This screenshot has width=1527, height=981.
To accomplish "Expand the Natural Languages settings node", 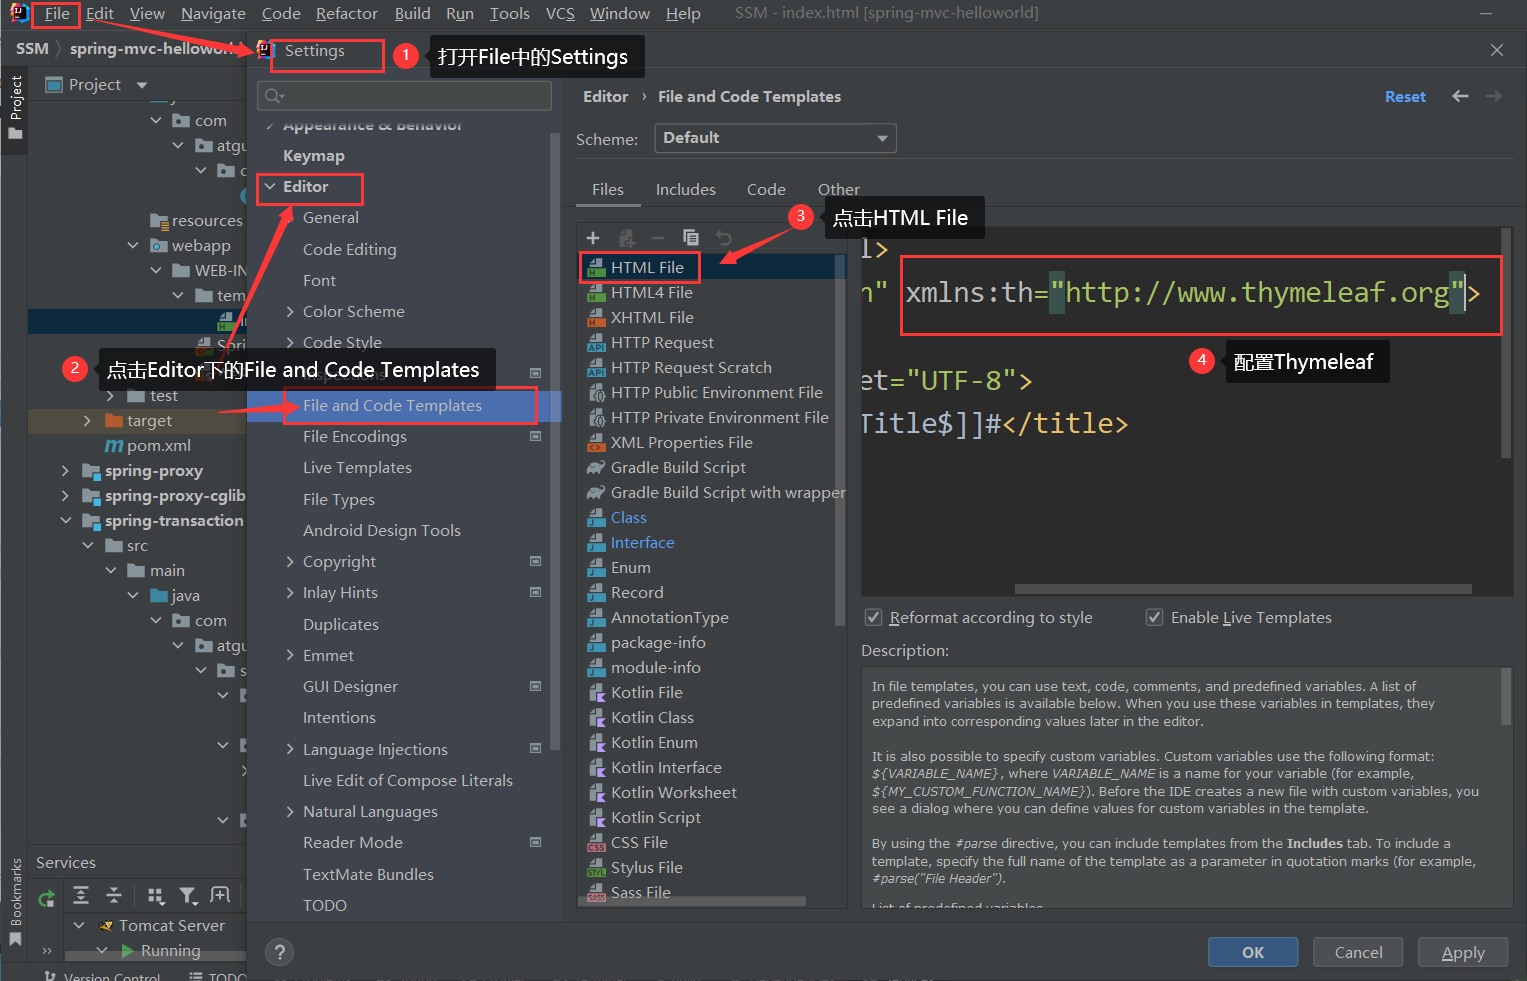I will point(290,812).
